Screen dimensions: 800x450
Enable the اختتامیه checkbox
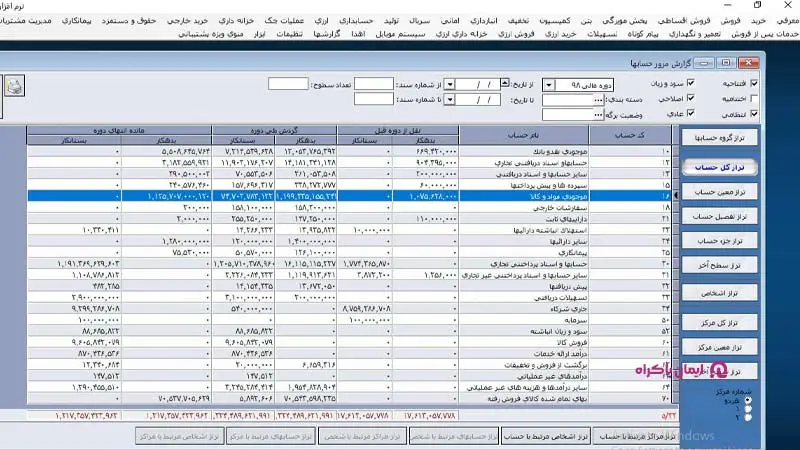(x=754, y=98)
